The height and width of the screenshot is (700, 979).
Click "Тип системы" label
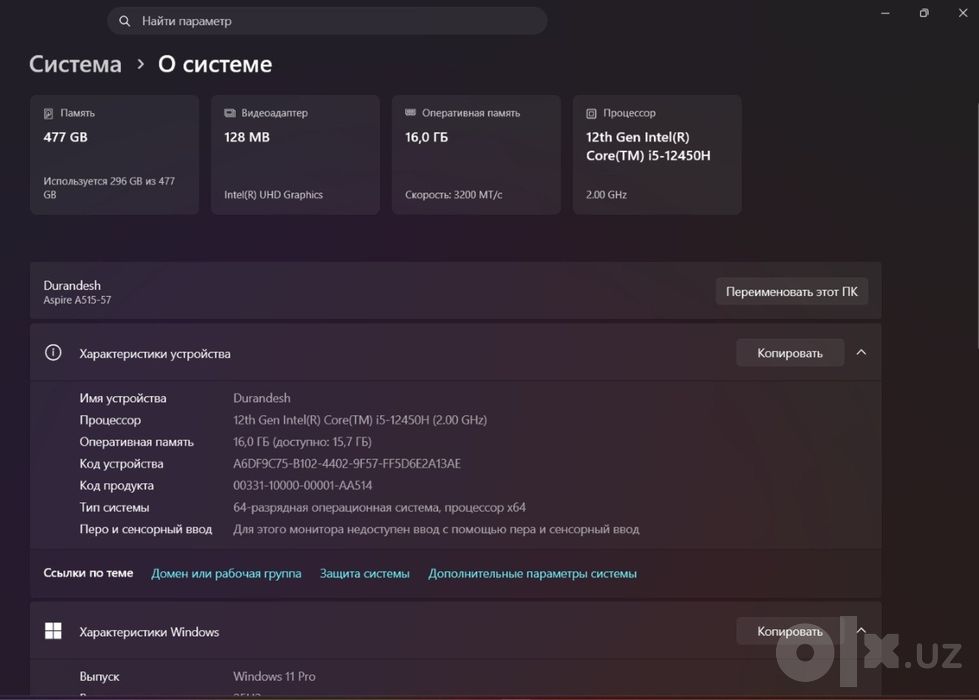coord(114,507)
